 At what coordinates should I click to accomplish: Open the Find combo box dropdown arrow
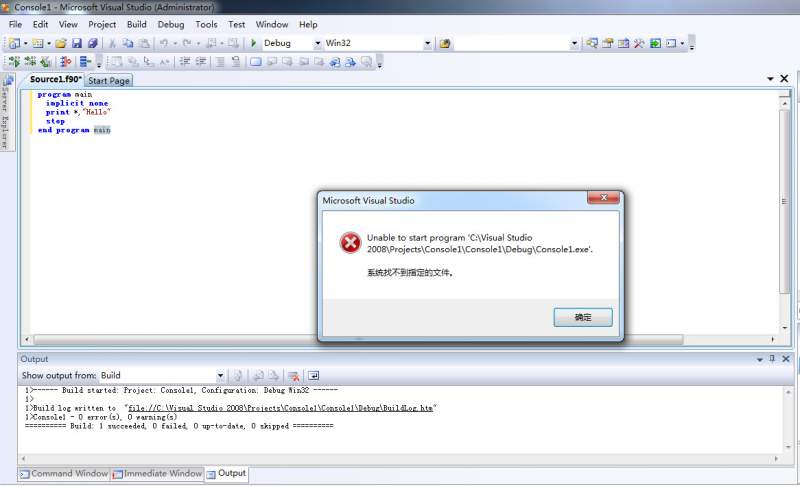(574, 43)
